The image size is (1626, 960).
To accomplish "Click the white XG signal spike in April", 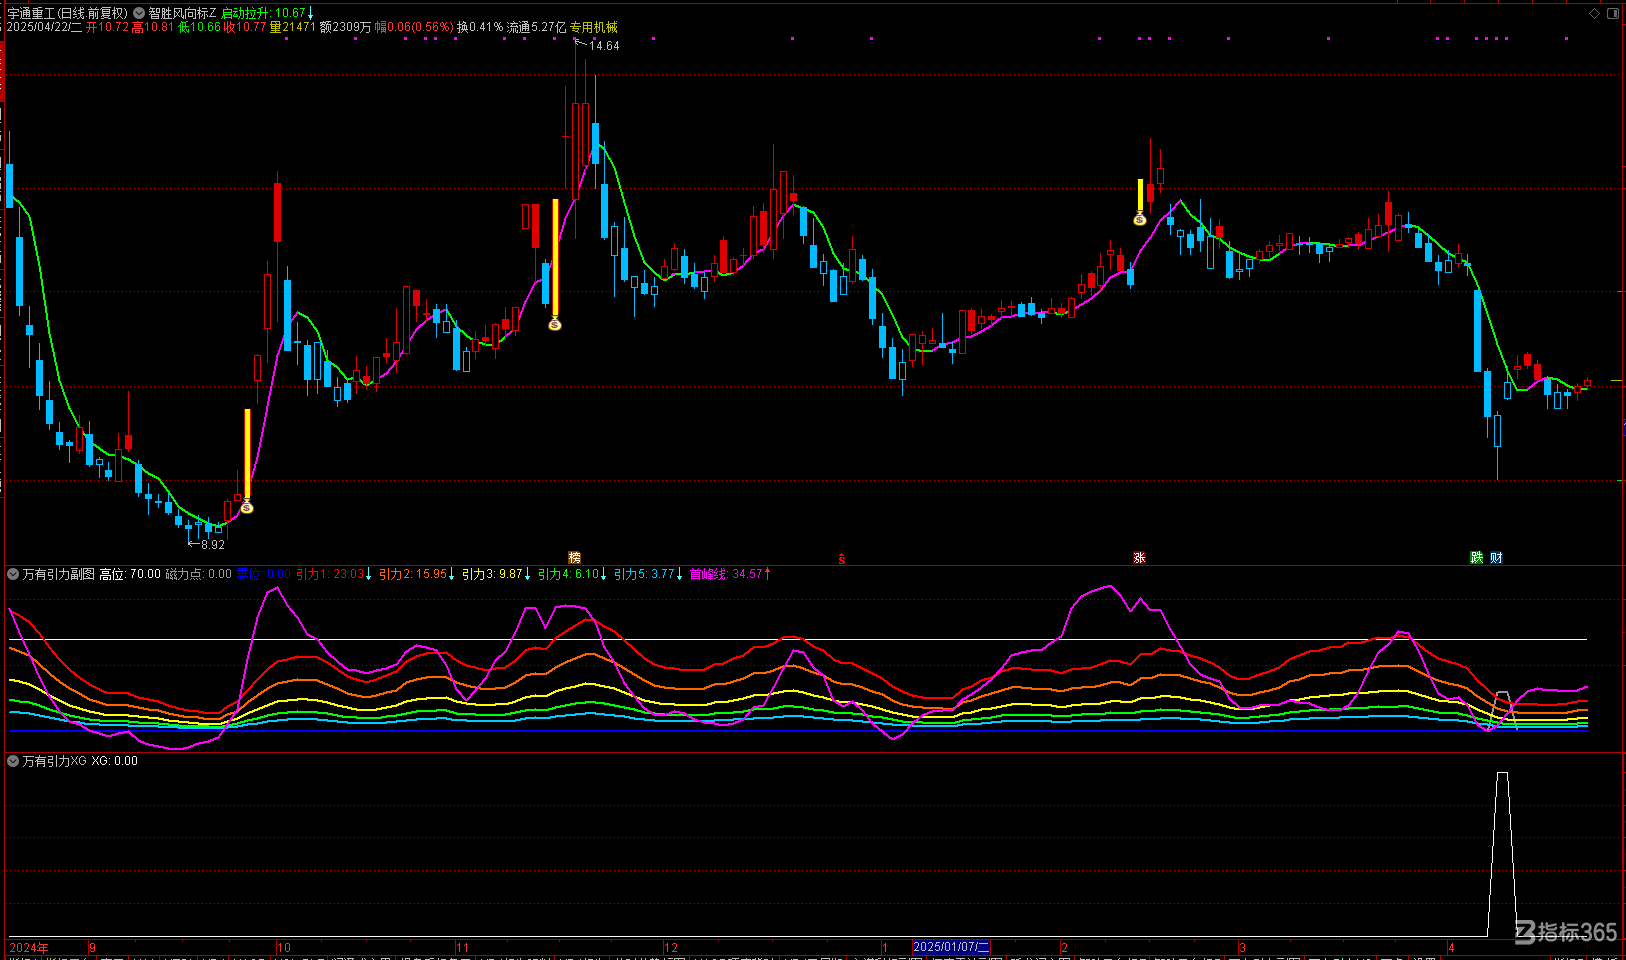I will point(1502,853).
